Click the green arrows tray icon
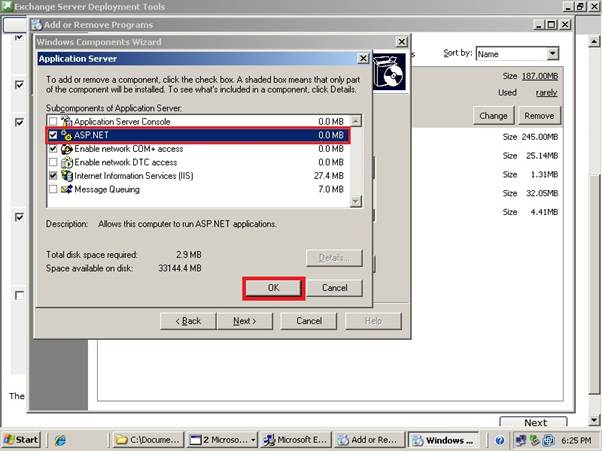 pyautogui.click(x=534, y=440)
